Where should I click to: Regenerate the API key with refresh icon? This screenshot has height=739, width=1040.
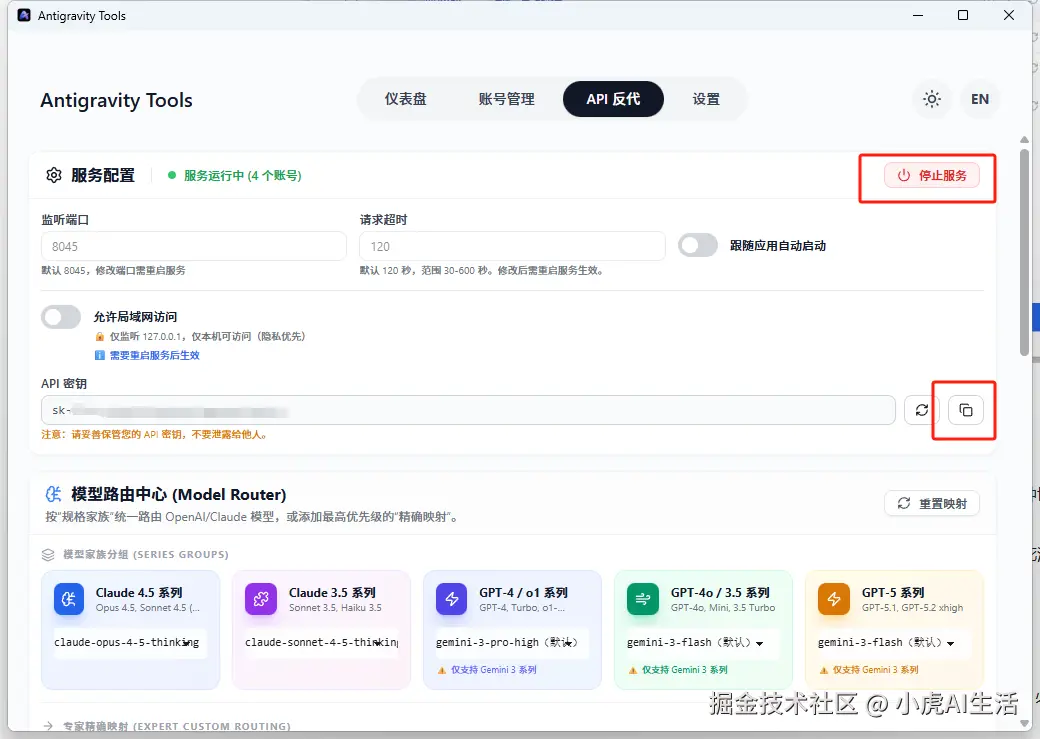[922, 410]
